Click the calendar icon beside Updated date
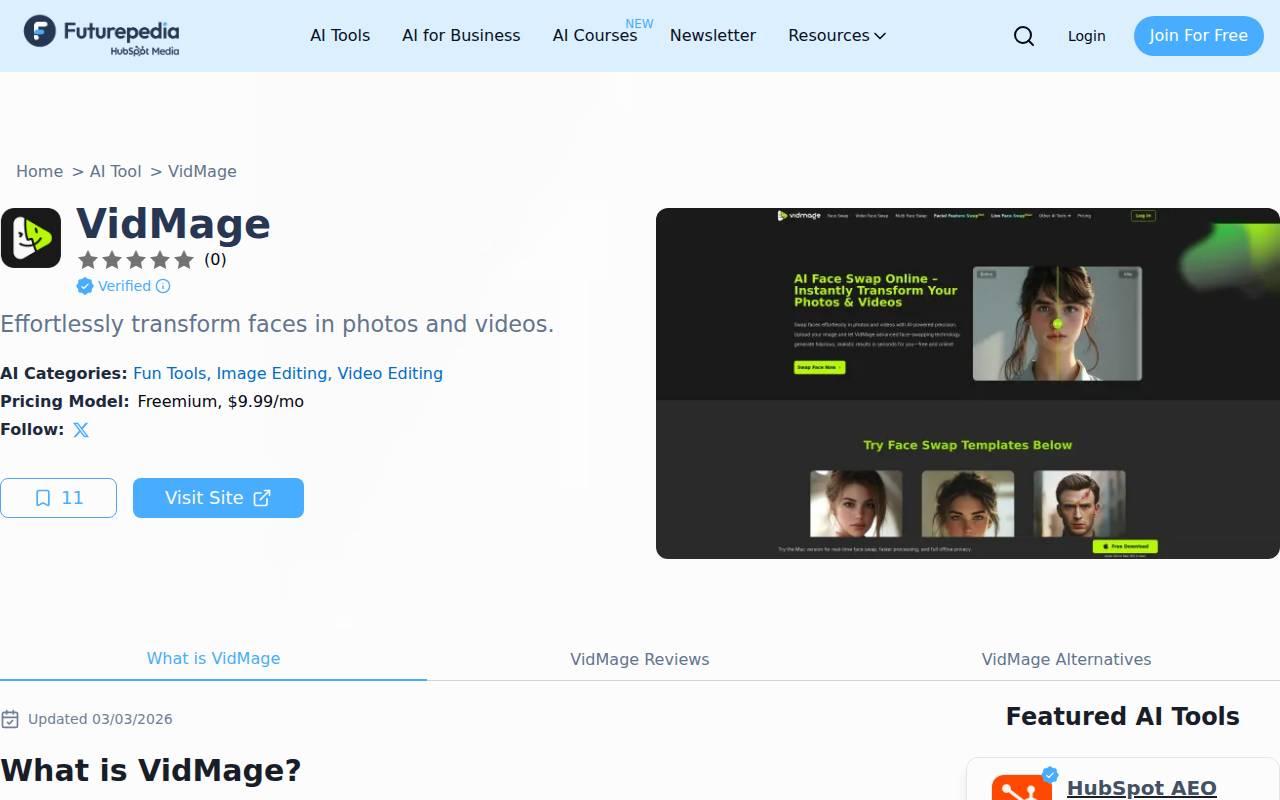Screen dimensions: 1280x800 point(10,719)
